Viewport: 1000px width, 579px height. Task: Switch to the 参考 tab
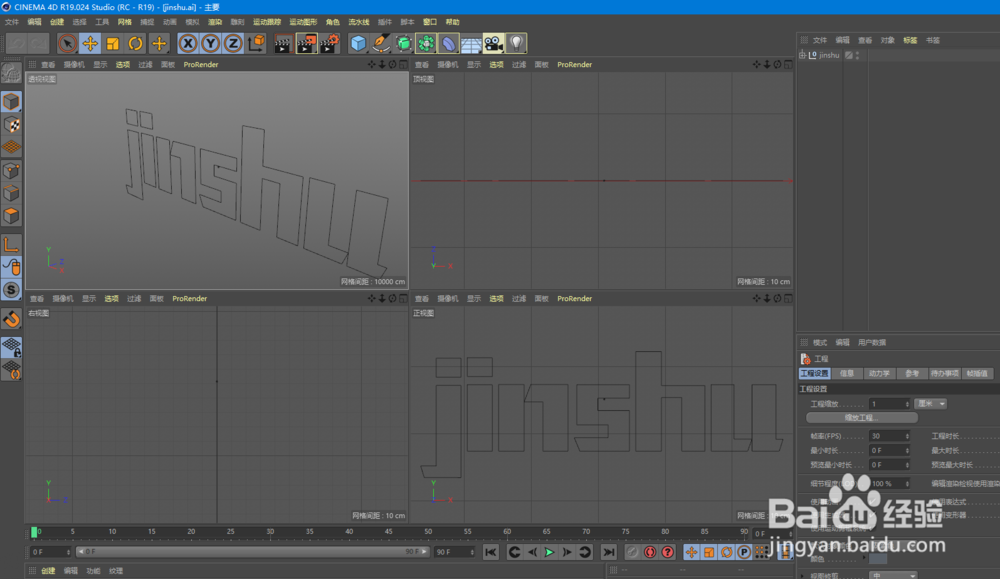pos(912,374)
